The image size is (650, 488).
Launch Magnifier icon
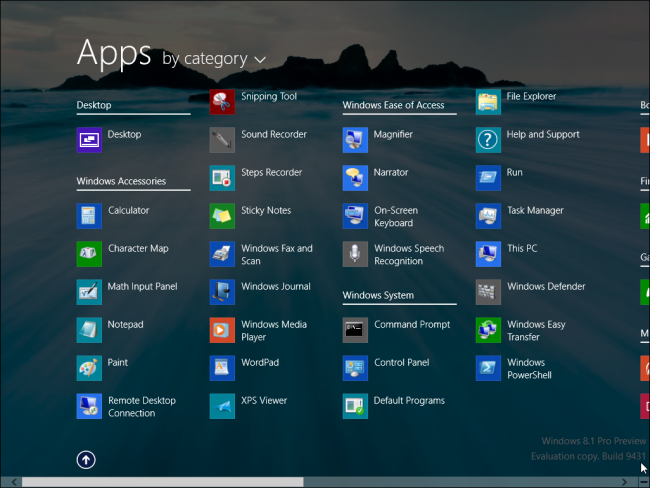click(x=355, y=140)
